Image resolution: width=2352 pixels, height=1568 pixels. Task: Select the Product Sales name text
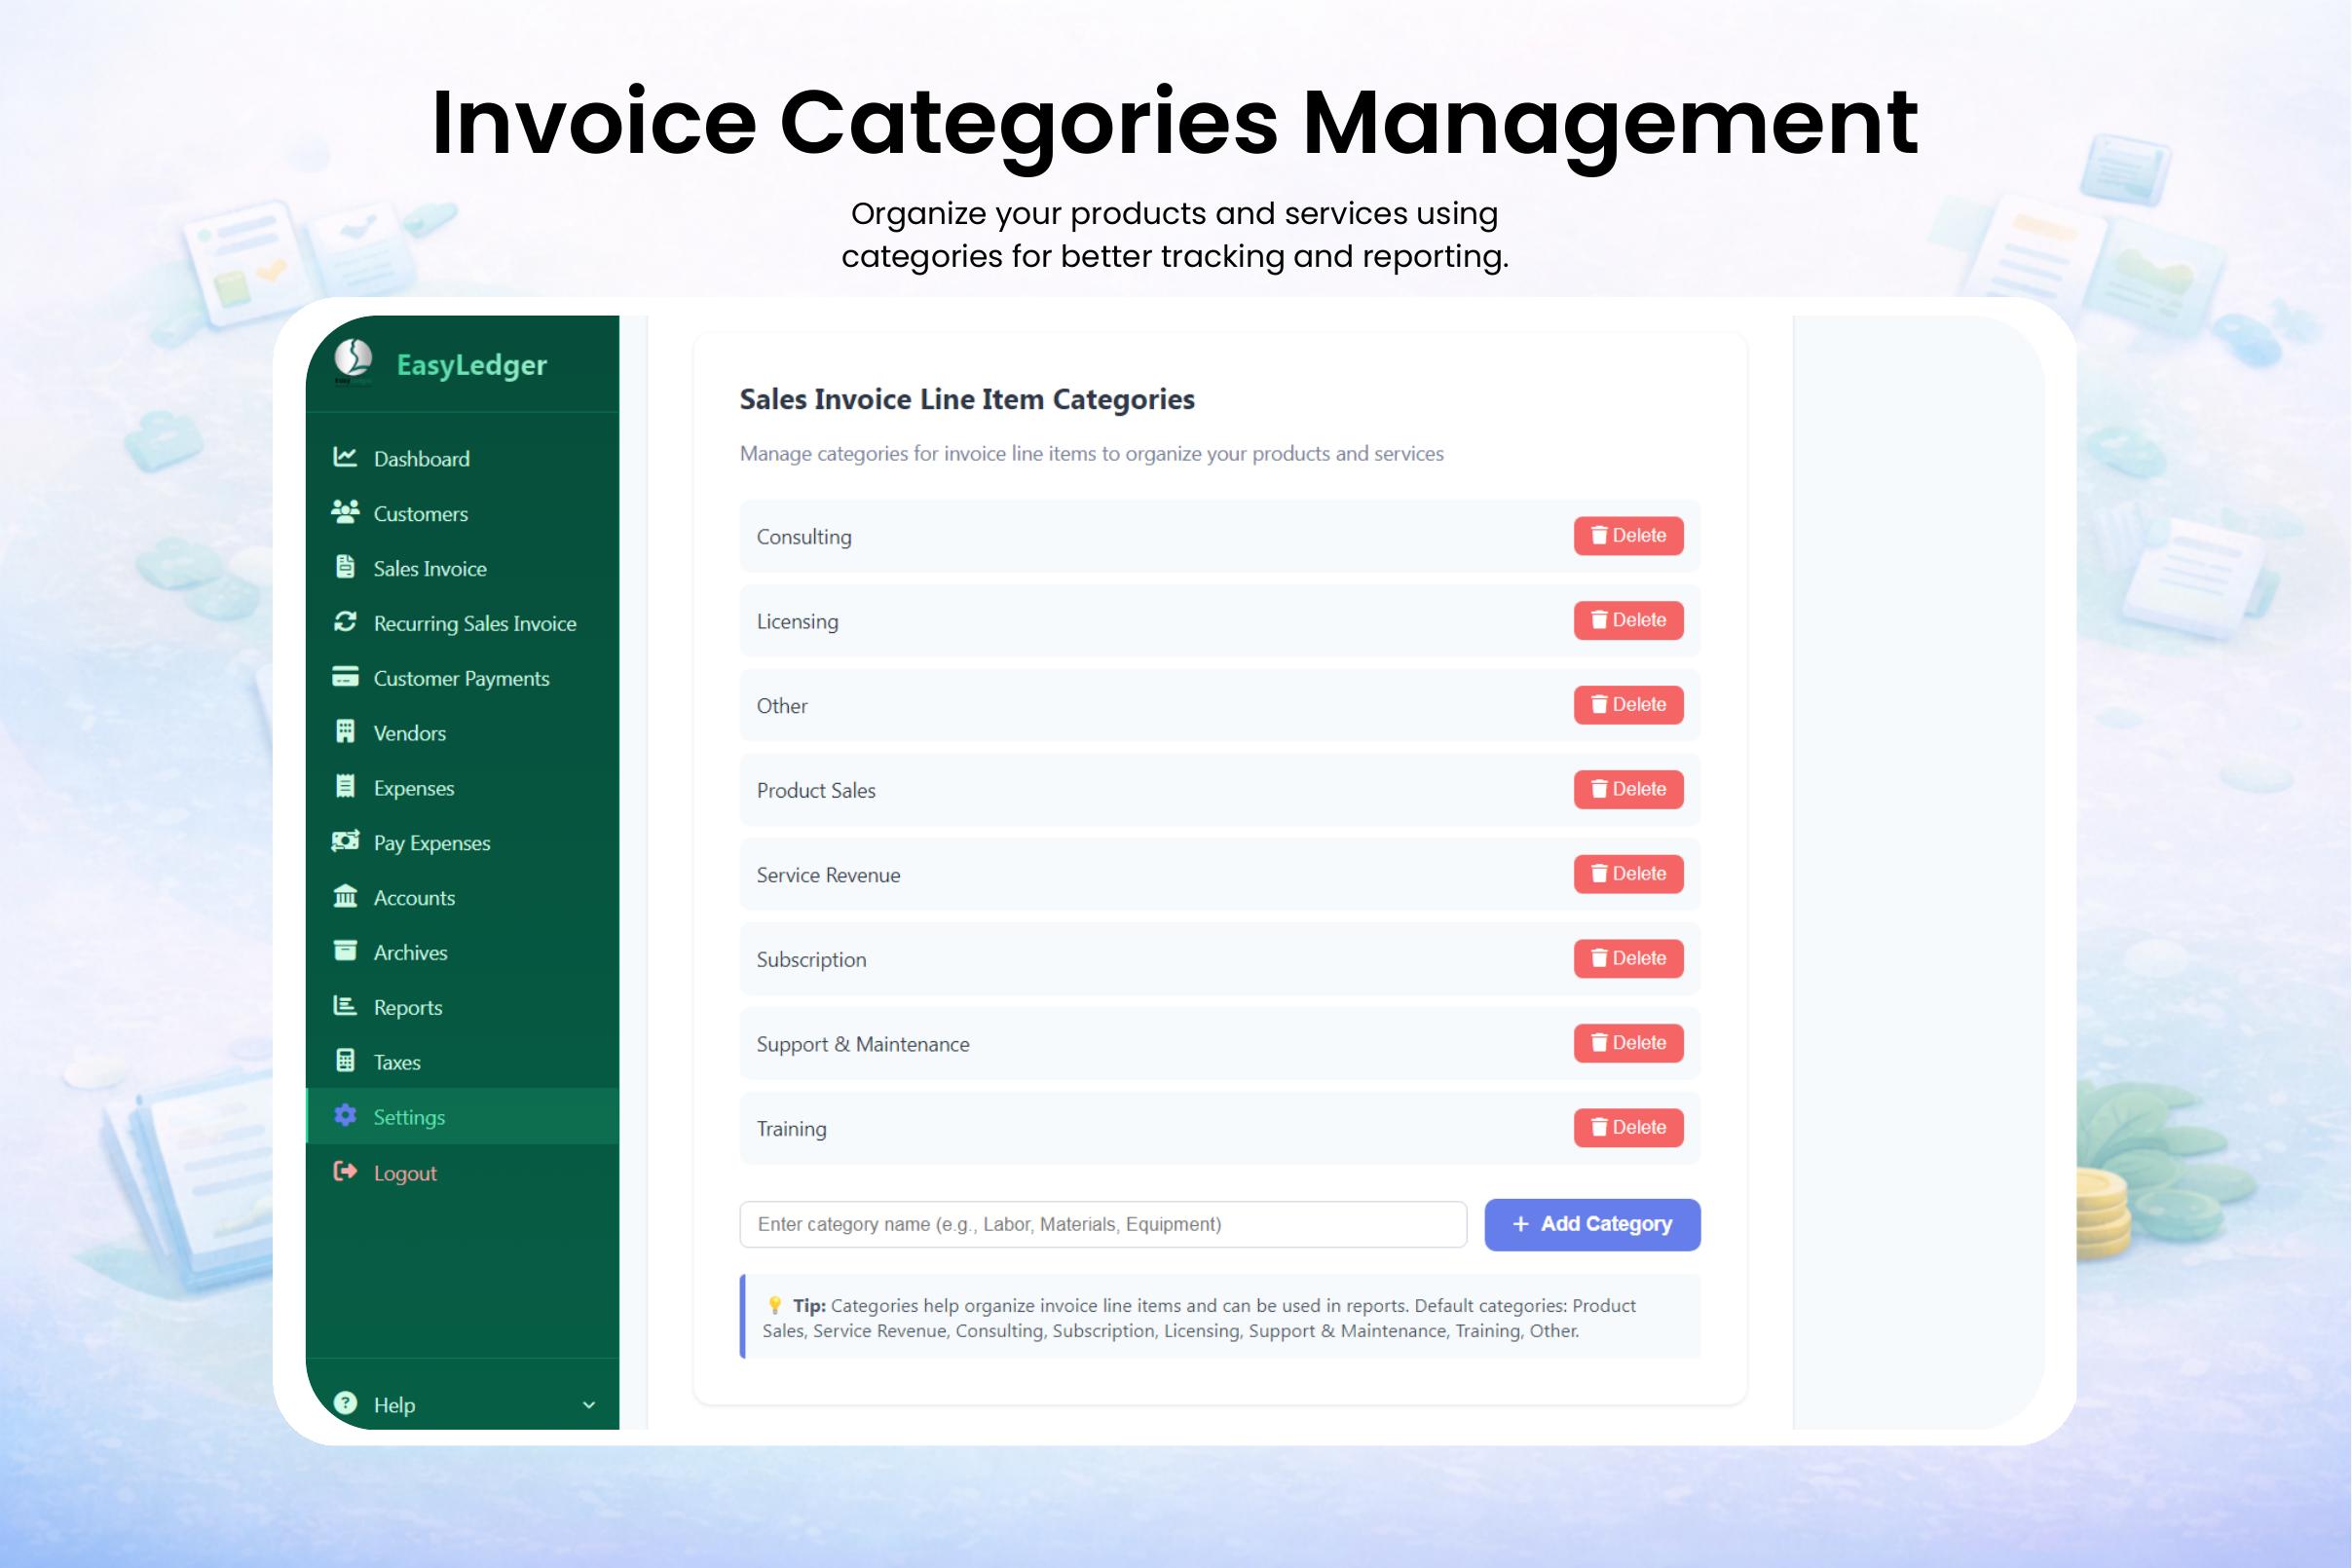816,791
